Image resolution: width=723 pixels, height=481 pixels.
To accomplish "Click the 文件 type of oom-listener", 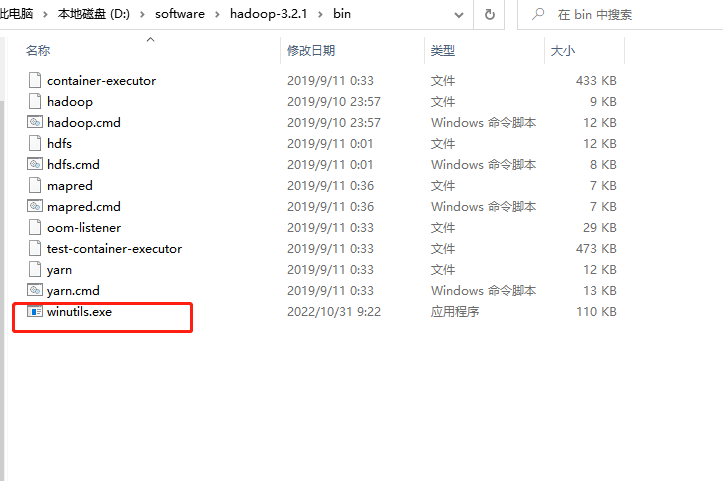I will coord(443,228).
